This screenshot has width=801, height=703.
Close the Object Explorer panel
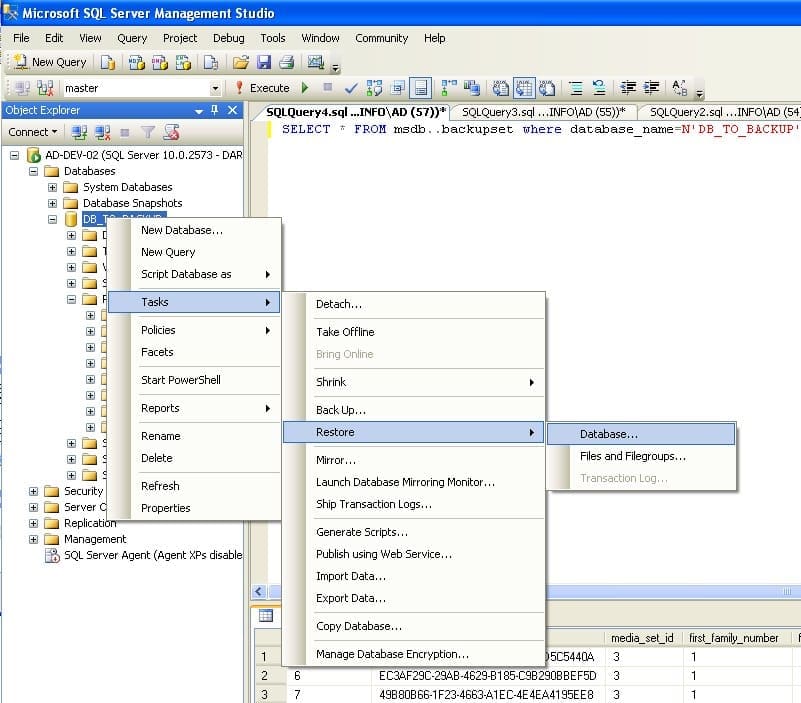(x=232, y=110)
